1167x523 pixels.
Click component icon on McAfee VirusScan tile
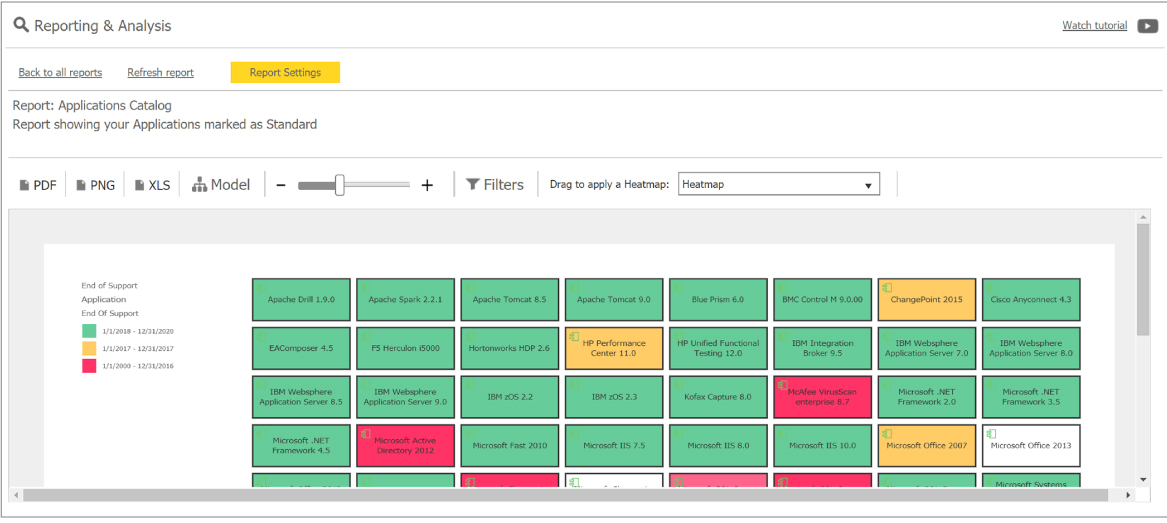point(782,385)
